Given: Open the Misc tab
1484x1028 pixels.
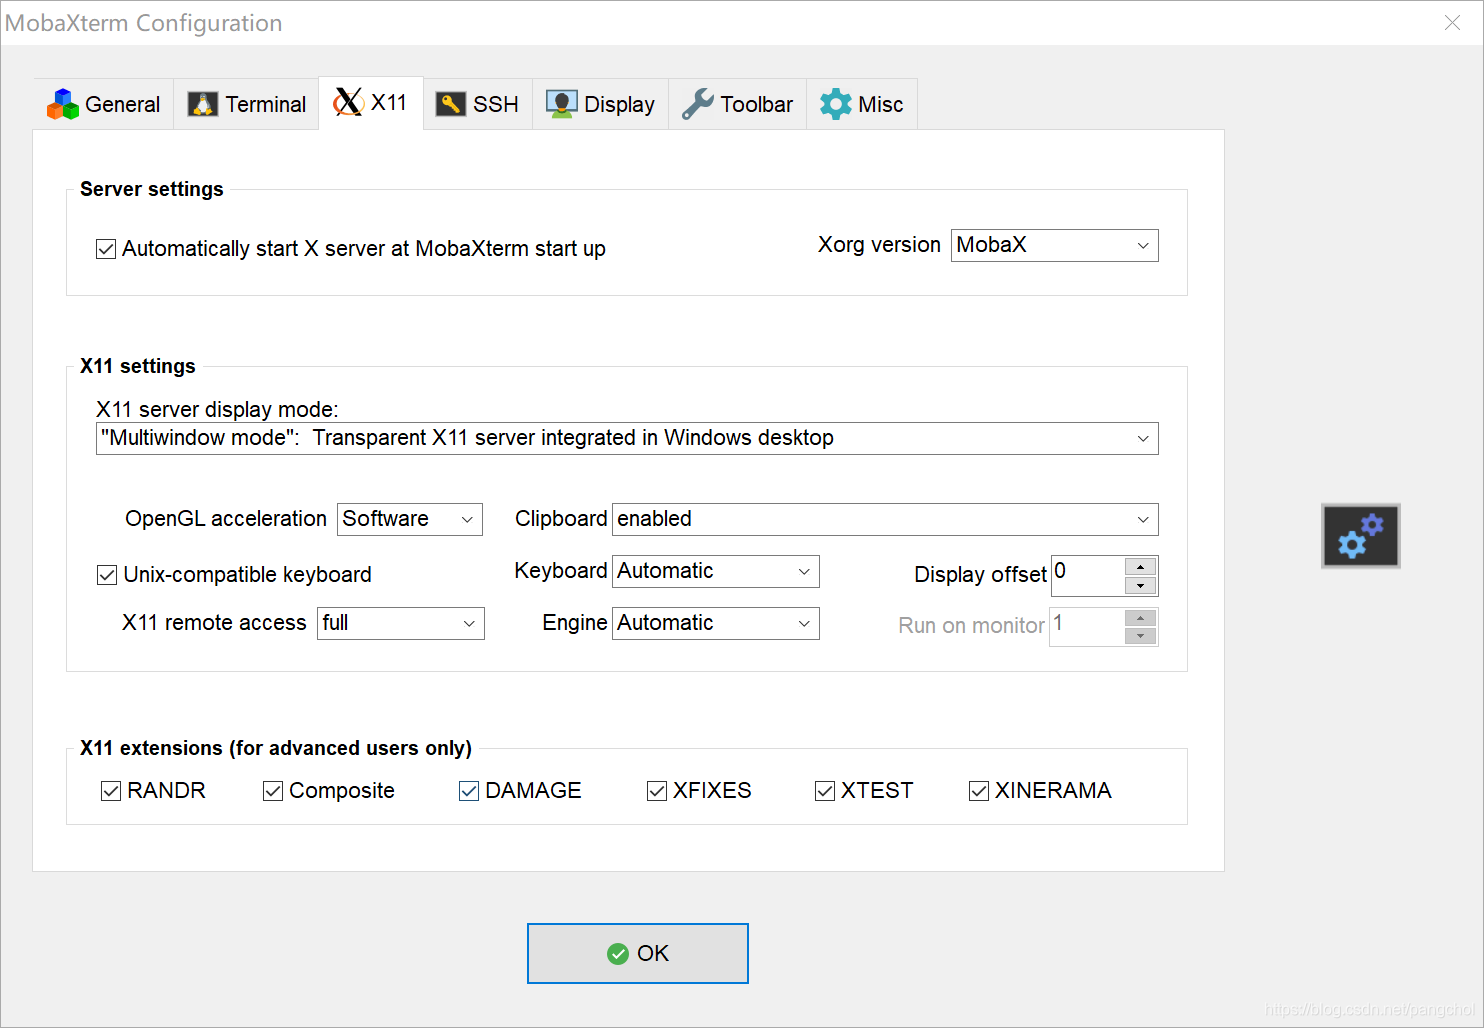Looking at the screenshot, I should [862, 104].
